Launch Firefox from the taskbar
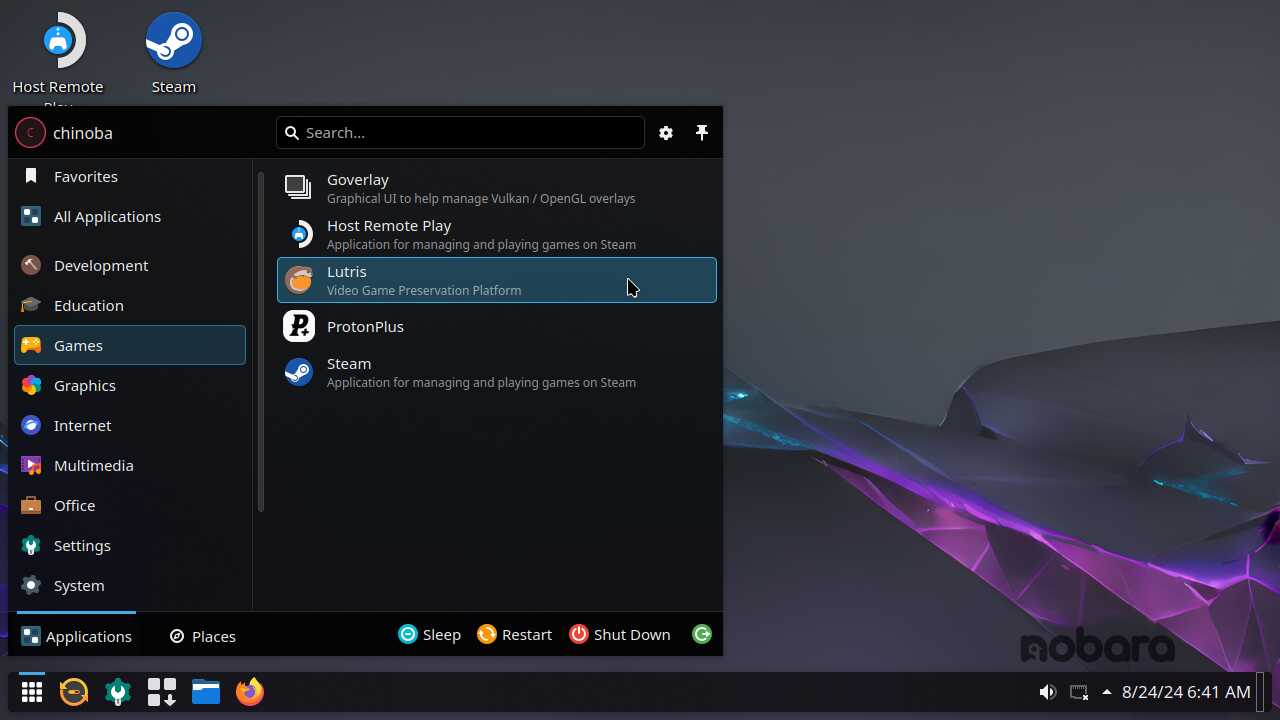 pyautogui.click(x=250, y=691)
